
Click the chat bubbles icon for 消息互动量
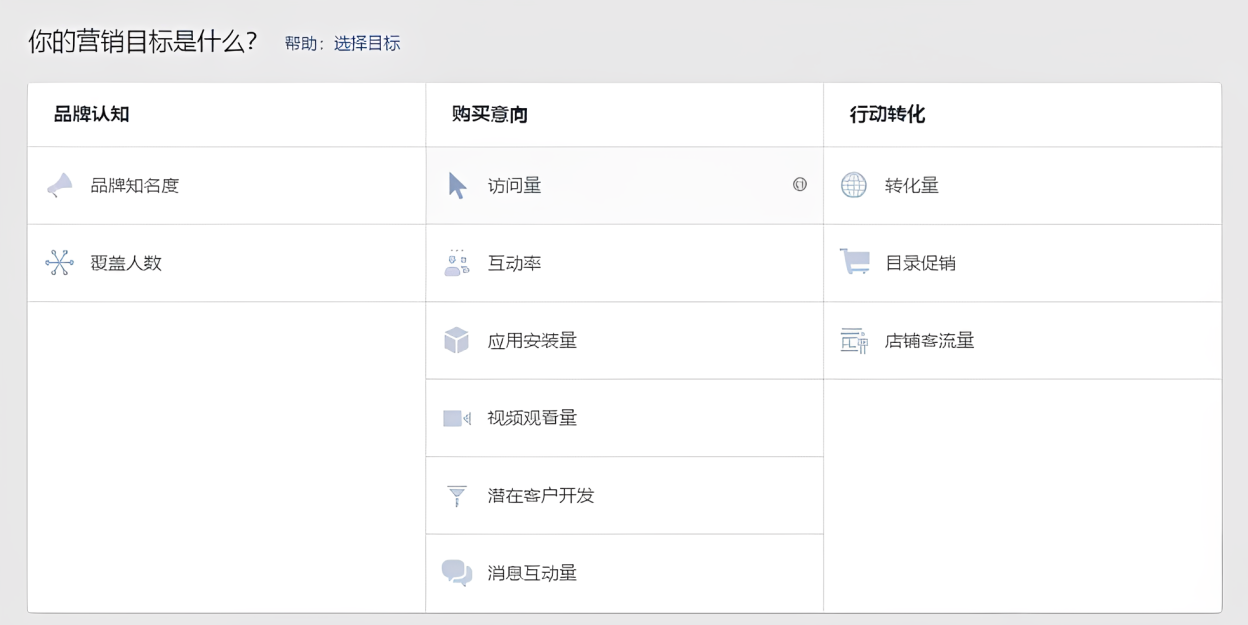(457, 573)
